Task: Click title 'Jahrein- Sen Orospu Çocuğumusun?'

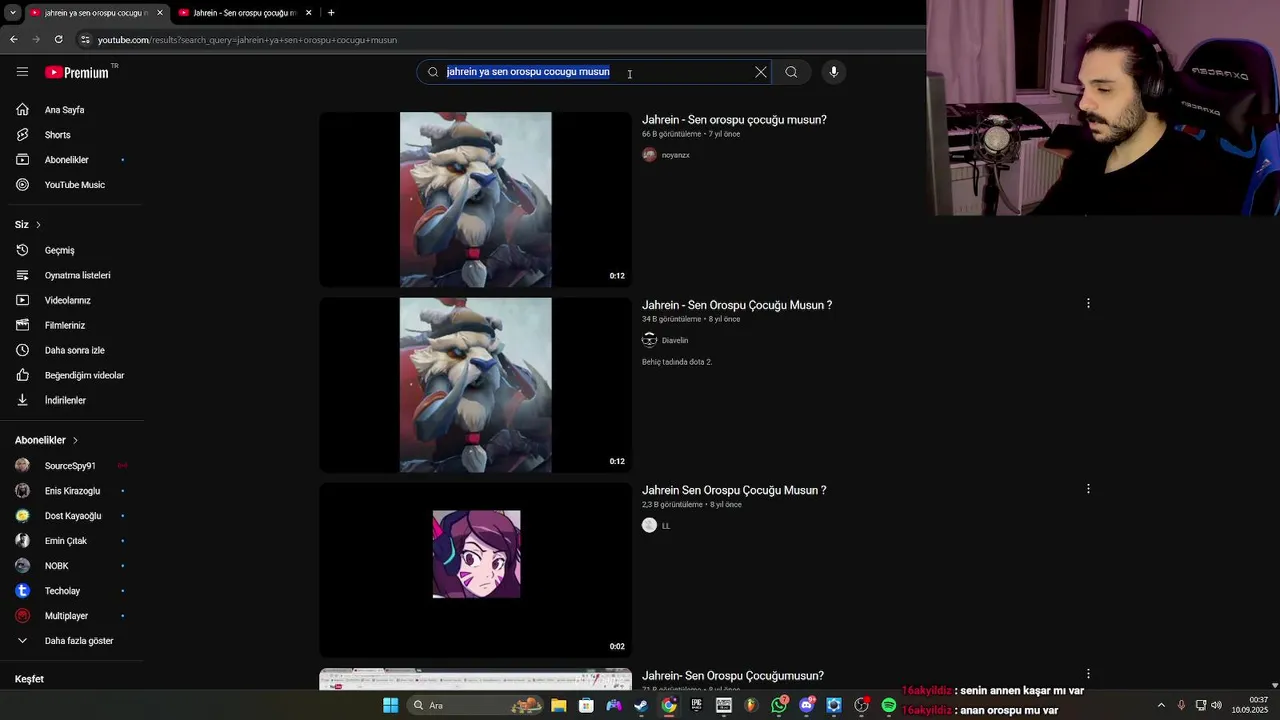Action: 733,676
